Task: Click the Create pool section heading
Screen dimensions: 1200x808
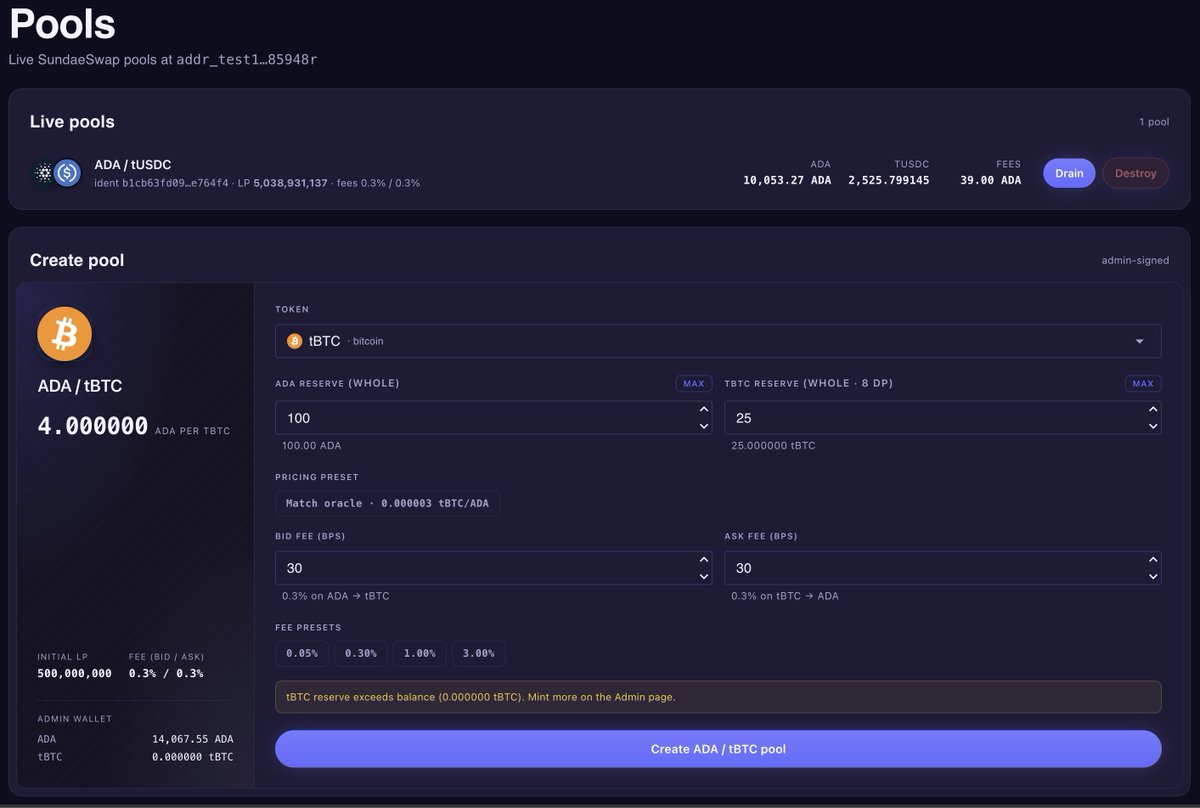Action: [77, 260]
